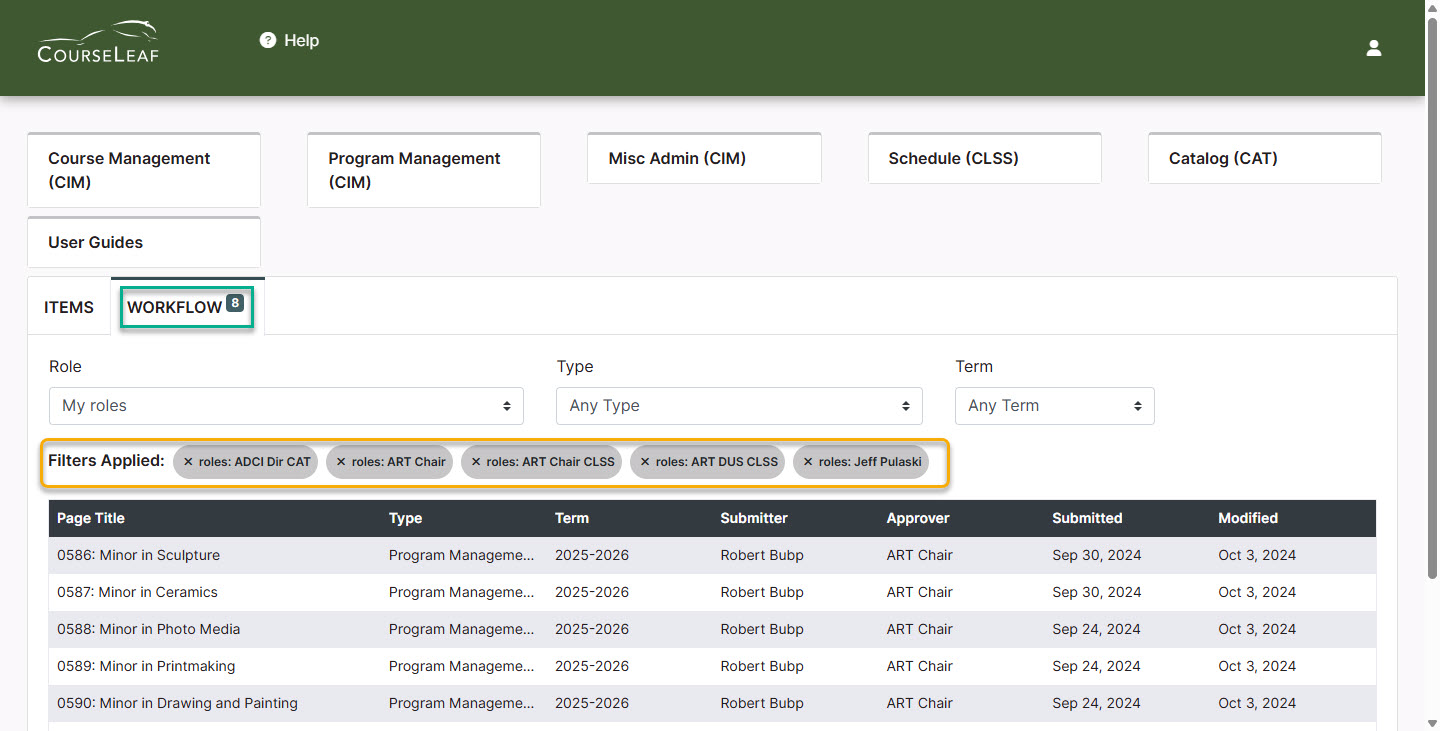
Task: Open the Help question mark icon
Action: pos(267,40)
